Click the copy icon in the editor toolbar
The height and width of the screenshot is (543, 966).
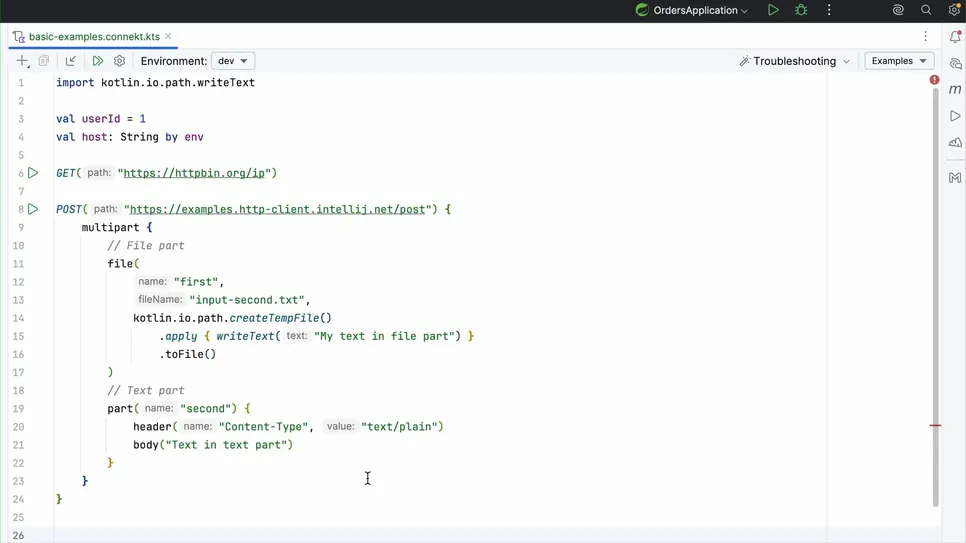tap(44, 60)
